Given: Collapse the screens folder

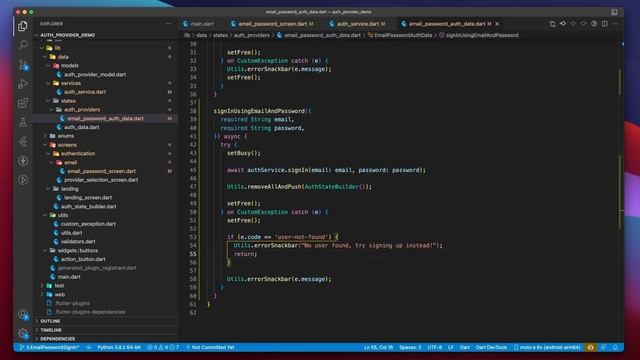Looking at the screenshot, I should [x=67, y=145].
